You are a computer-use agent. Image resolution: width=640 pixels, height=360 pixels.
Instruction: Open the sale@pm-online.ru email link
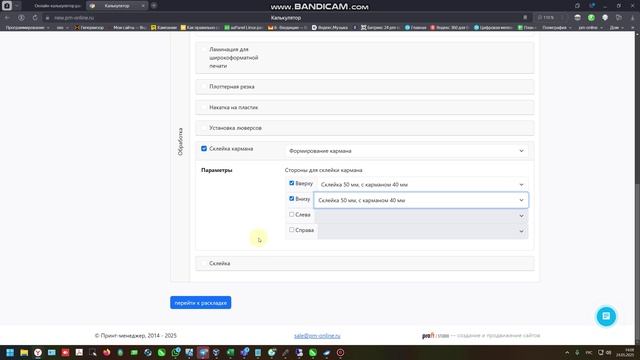click(317, 336)
